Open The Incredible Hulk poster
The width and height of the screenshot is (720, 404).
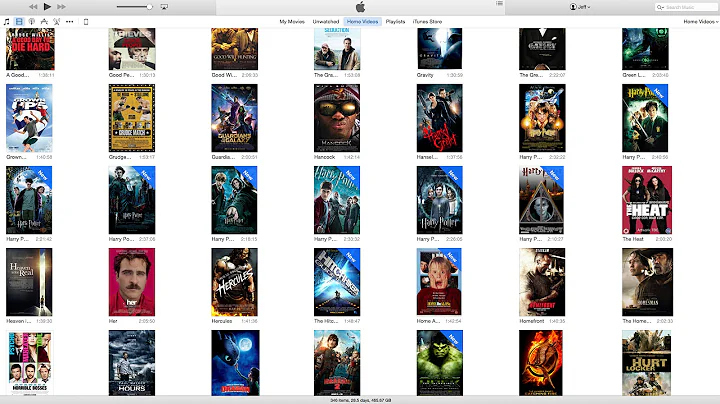coord(440,363)
